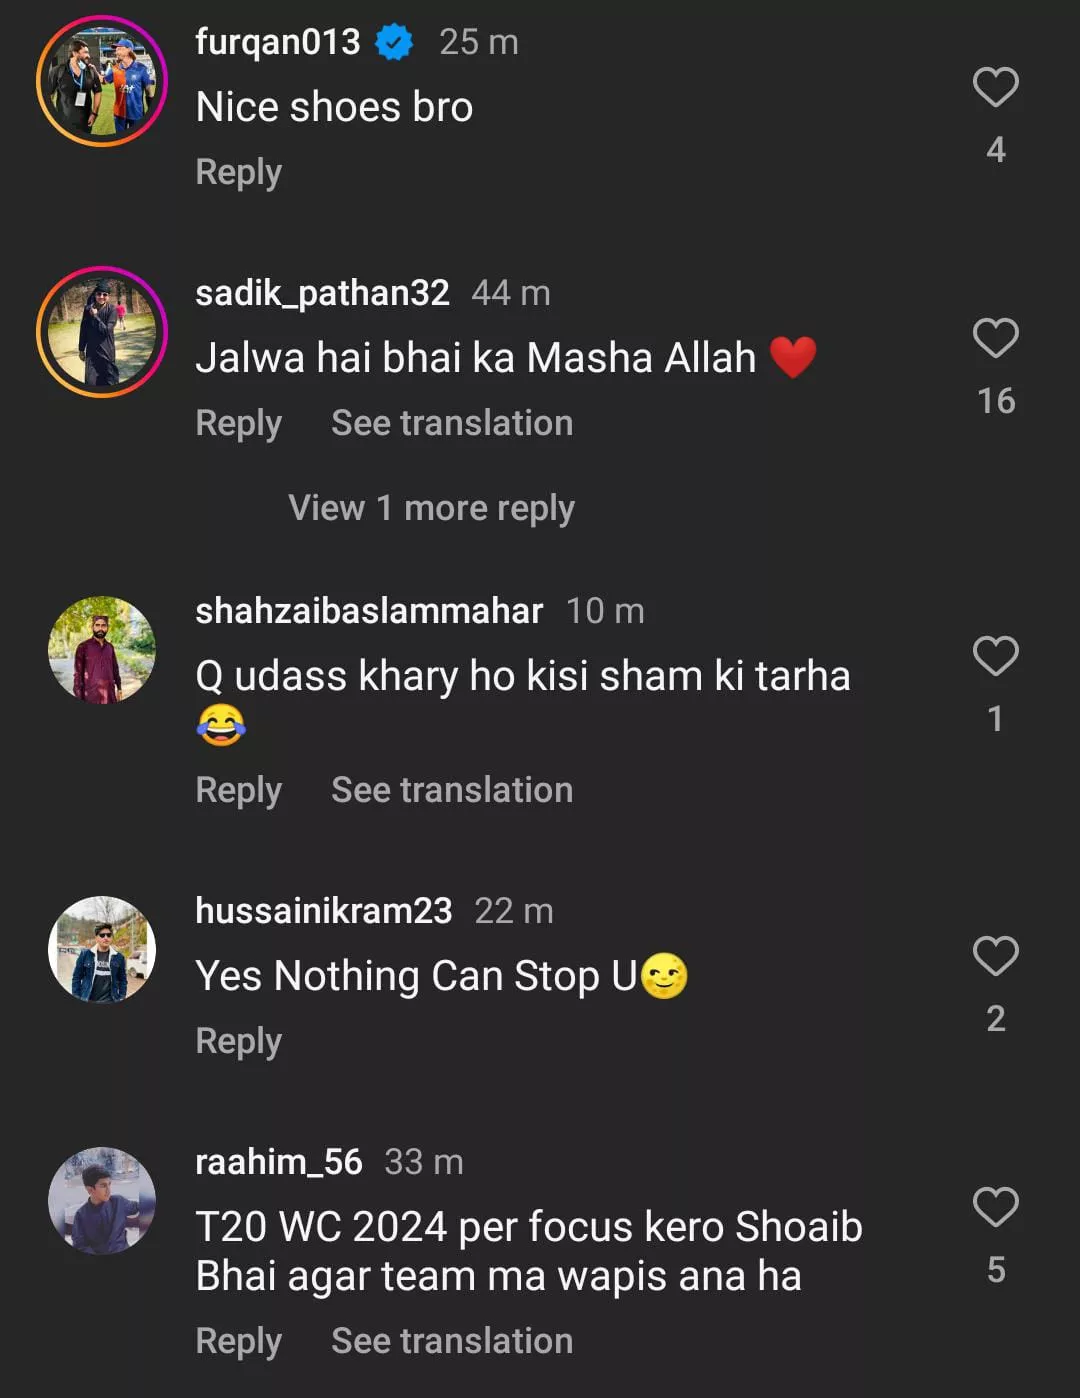
Task: Tap hussainikram23's avatar
Action: [x=102, y=950]
